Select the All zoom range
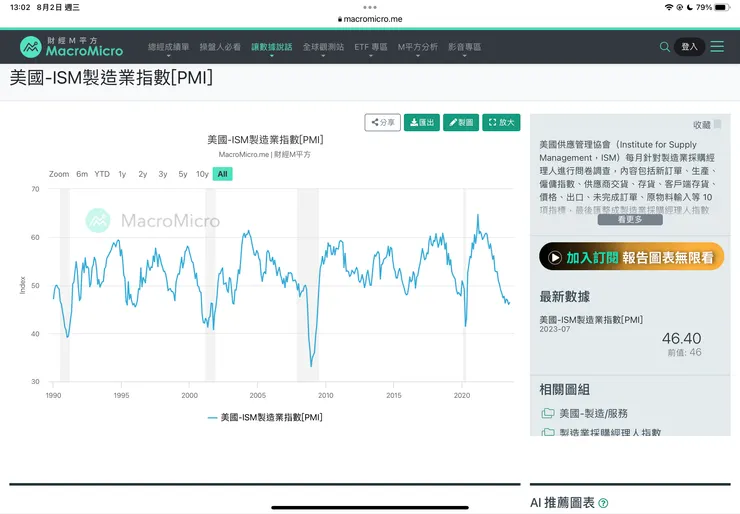The image size is (740, 514). [x=222, y=174]
